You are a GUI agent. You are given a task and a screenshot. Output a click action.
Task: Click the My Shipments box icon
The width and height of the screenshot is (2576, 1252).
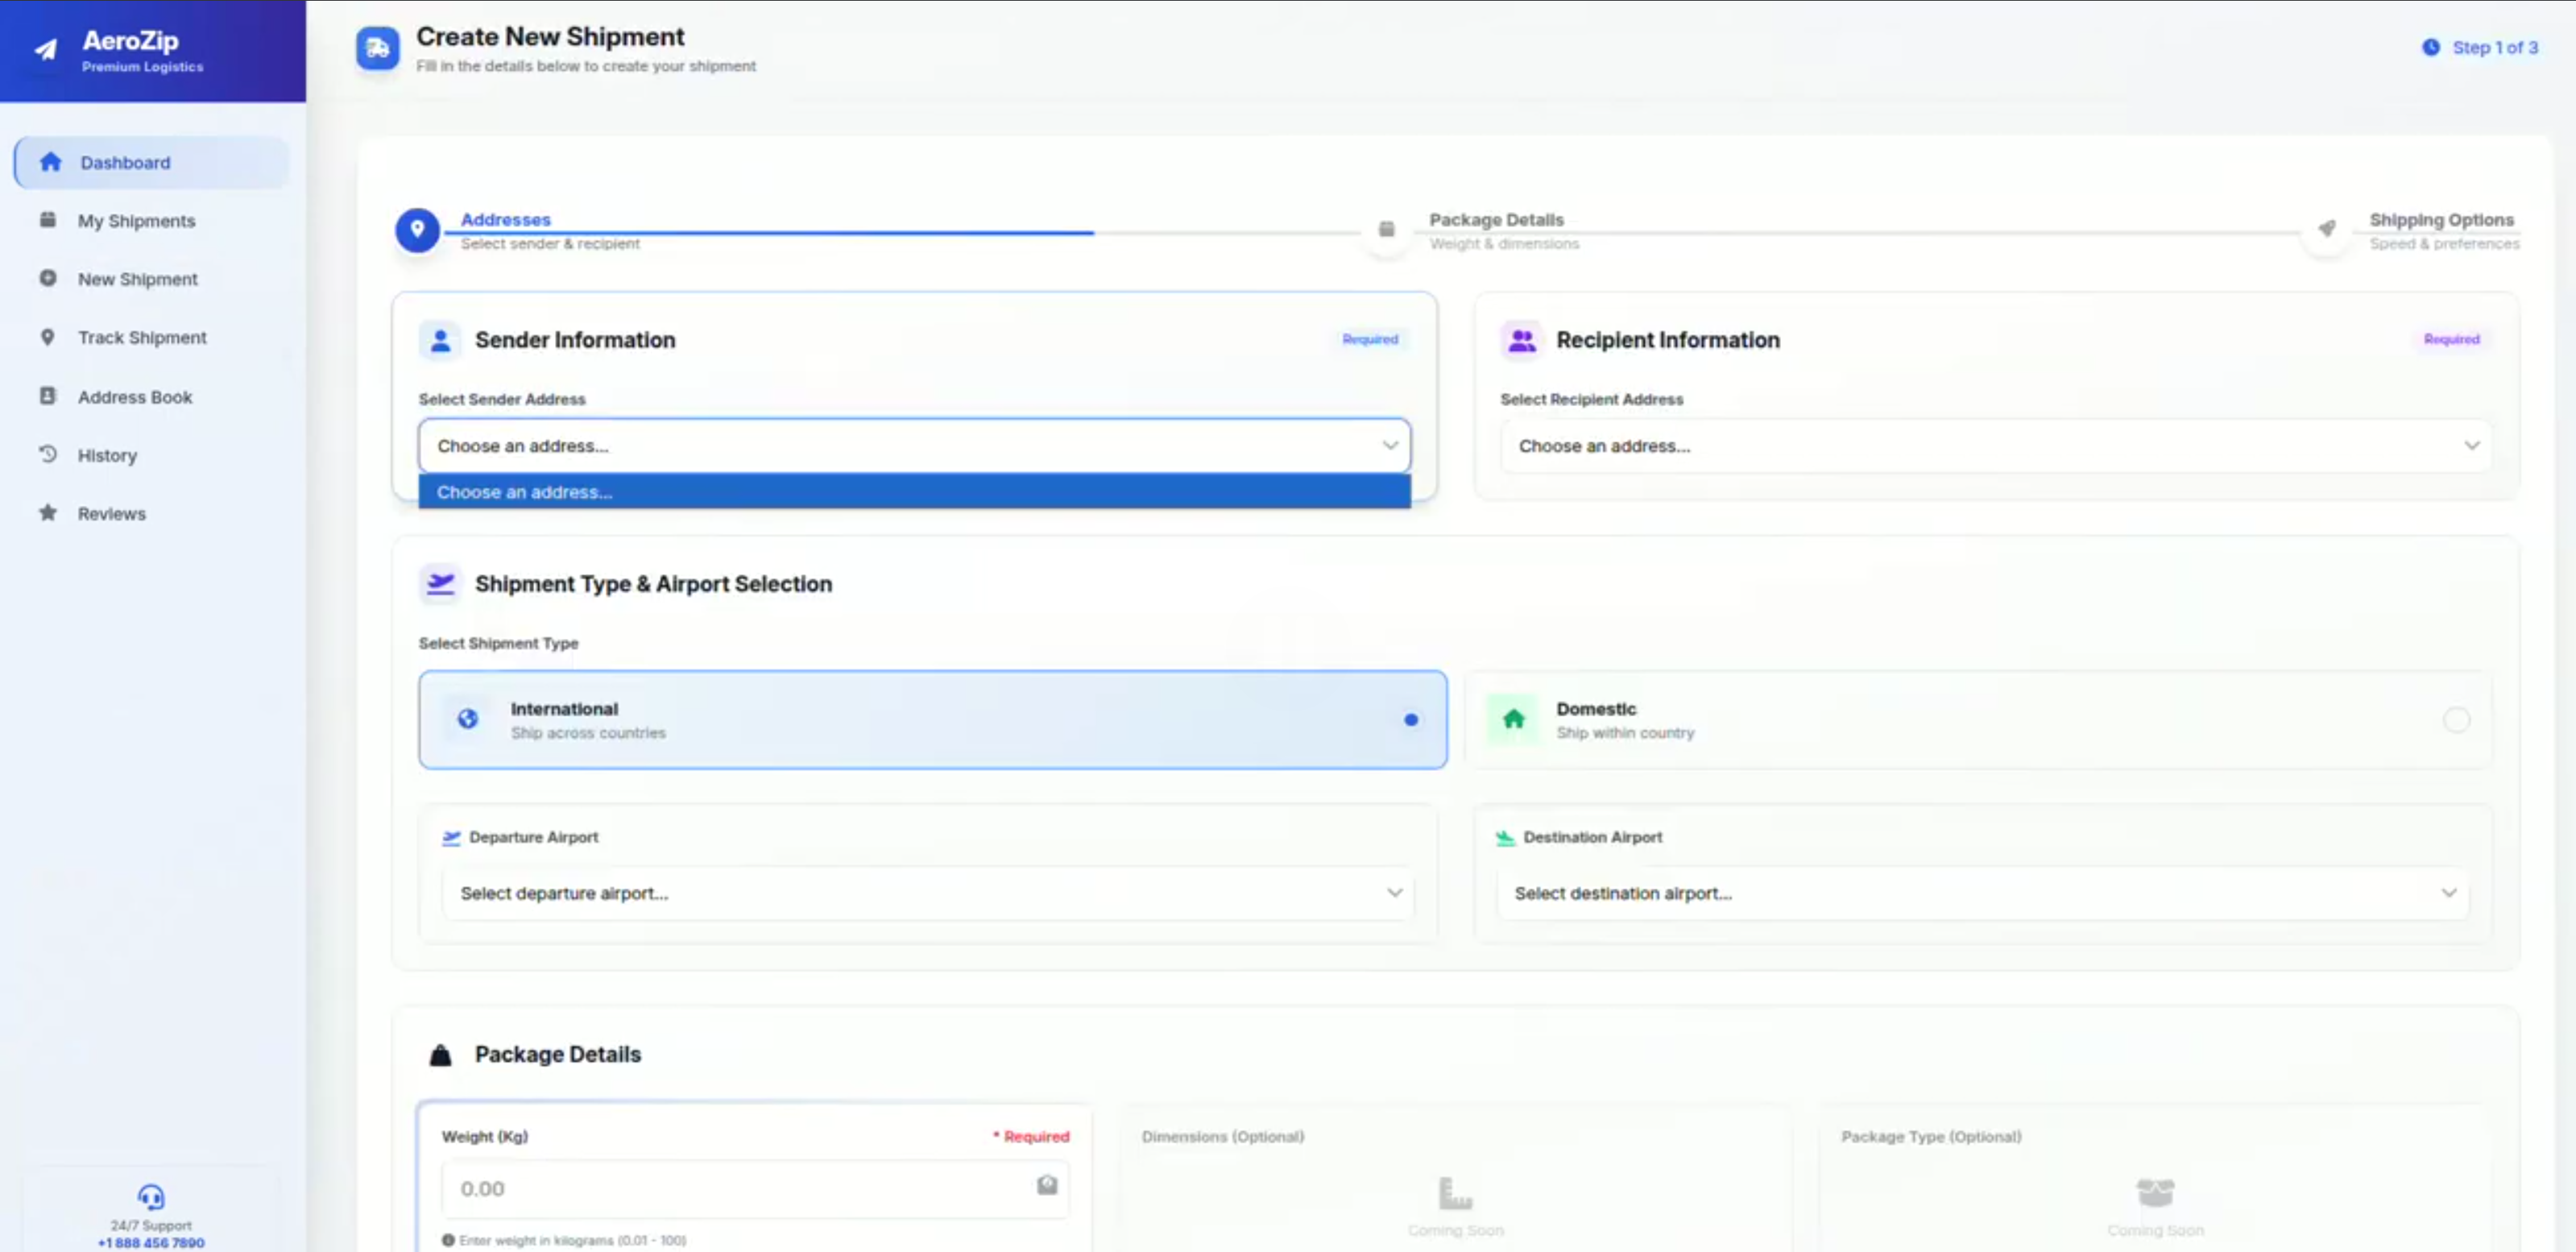coord(47,220)
